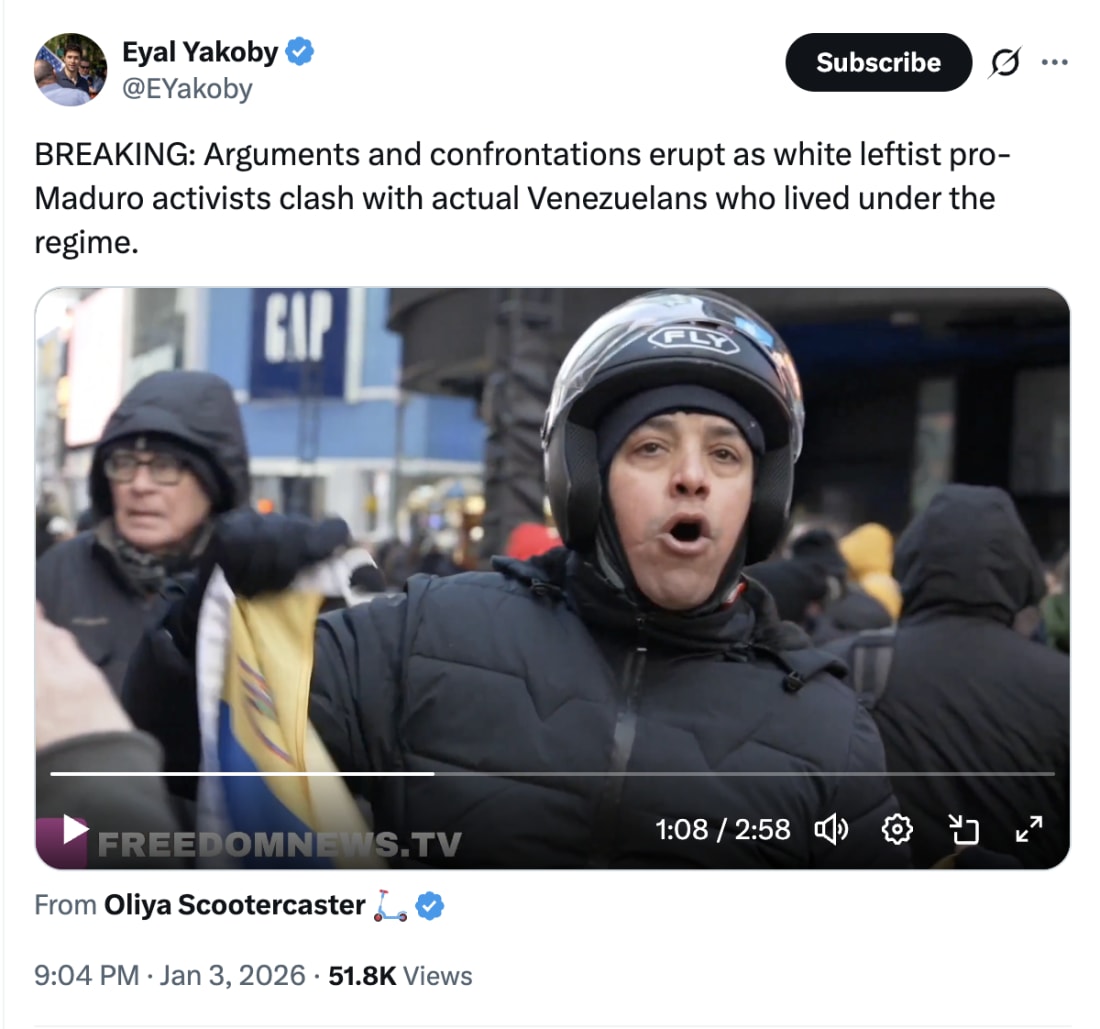This screenshot has height=1029, width=1100.
Task: Click the Subscribe button
Action: (x=878, y=62)
